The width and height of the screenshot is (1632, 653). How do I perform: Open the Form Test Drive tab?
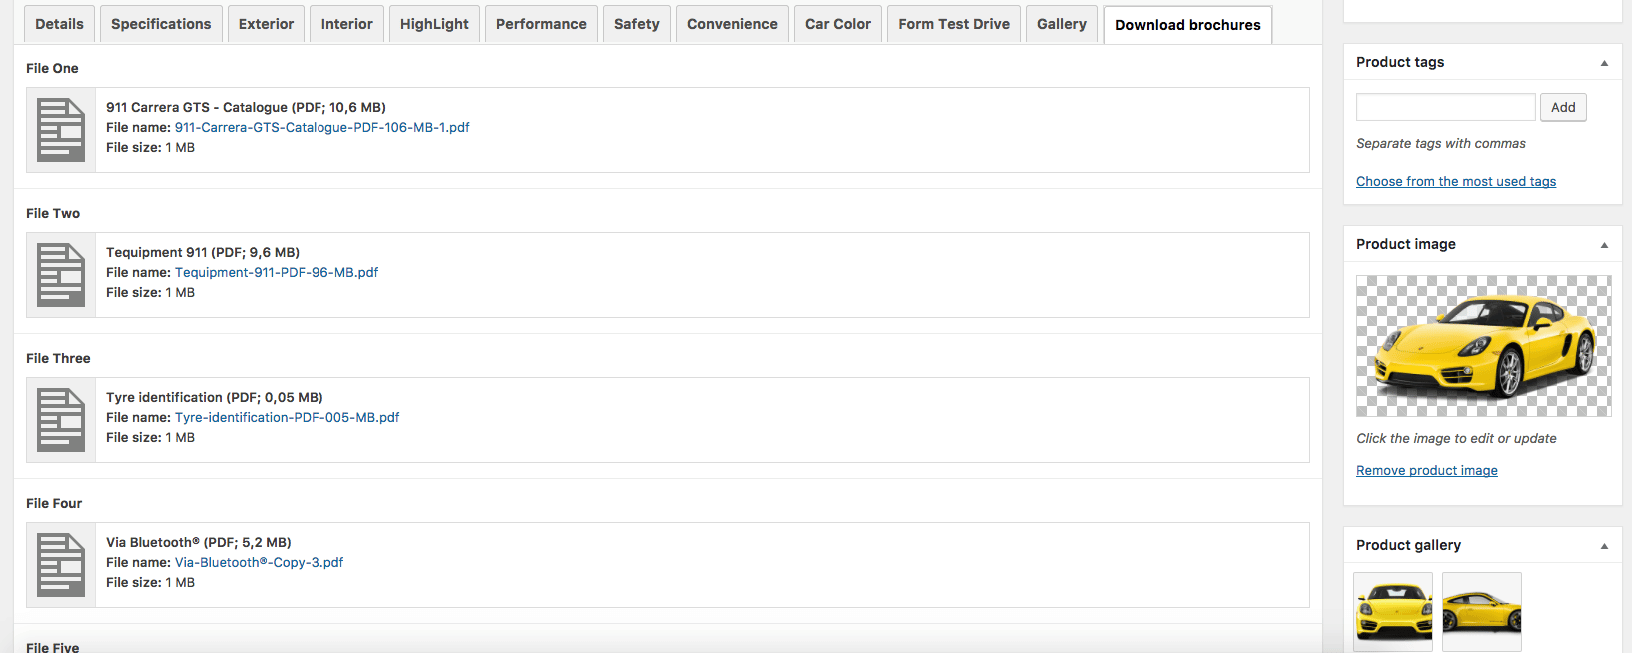954,24
